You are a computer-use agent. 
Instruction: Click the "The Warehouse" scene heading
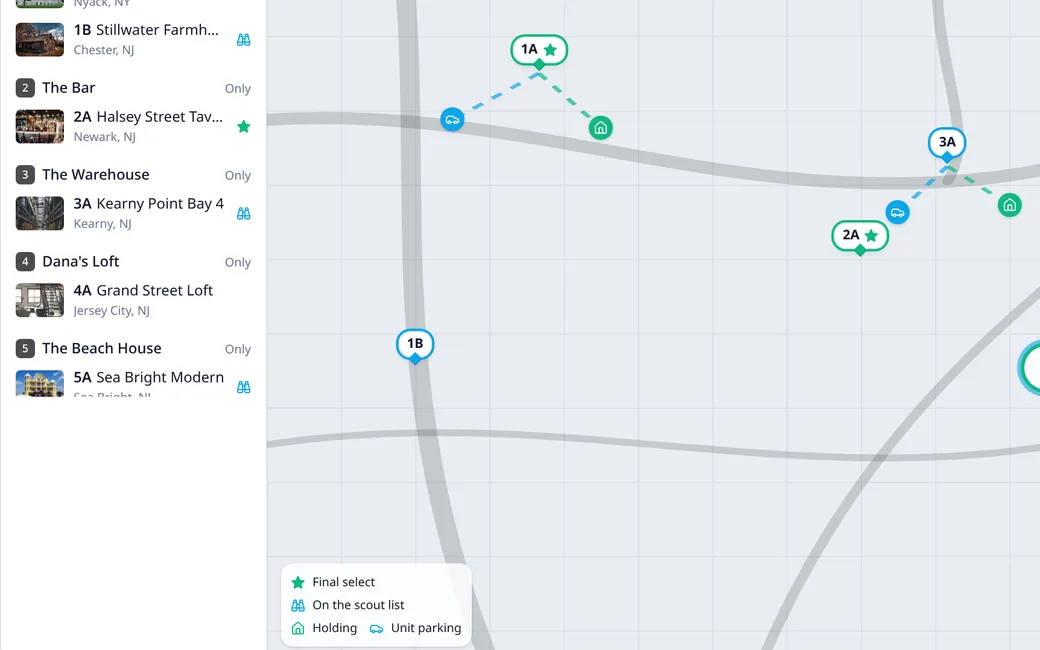(96, 174)
